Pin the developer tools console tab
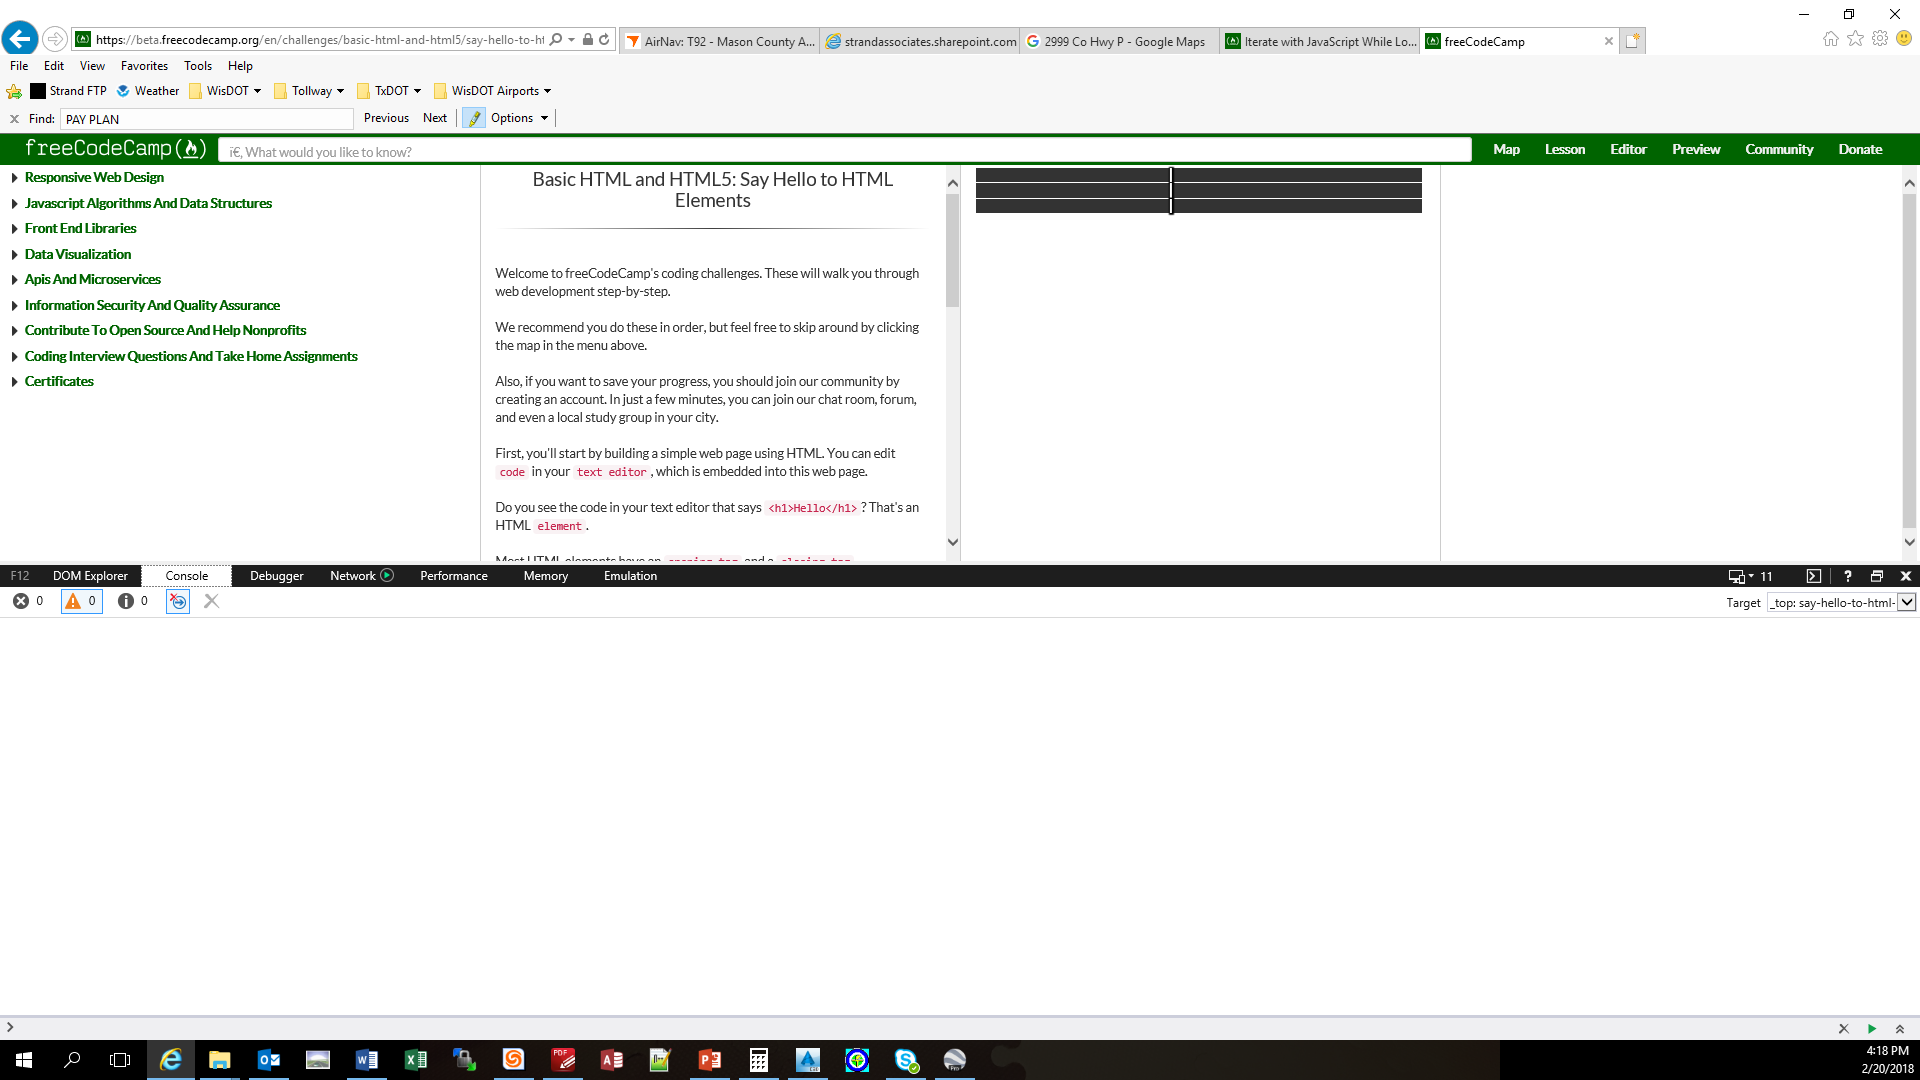This screenshot has height=1080, width=1920. click(1813, 576)
